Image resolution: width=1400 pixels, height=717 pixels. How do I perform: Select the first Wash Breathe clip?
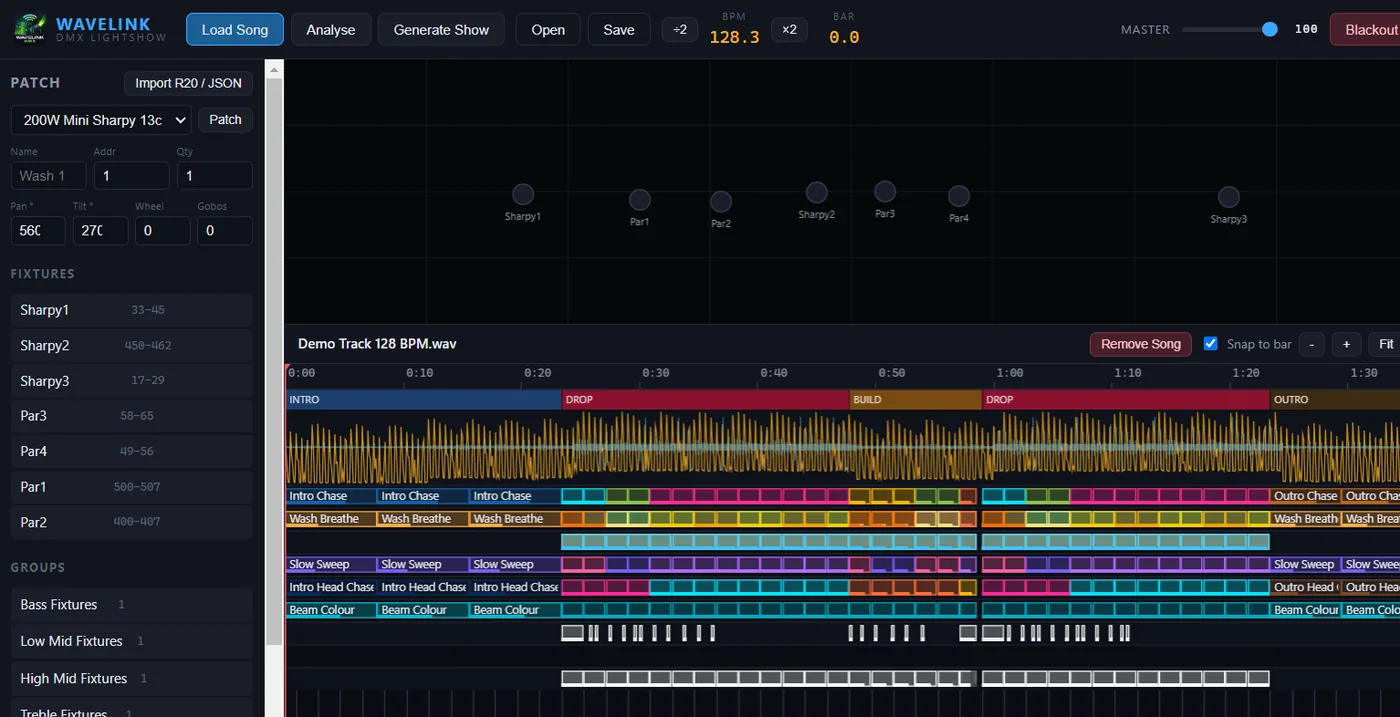(331, 519)
